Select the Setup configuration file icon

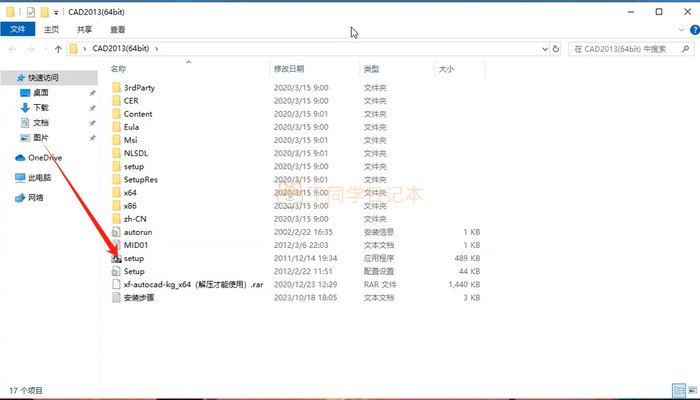pos(117,271)
